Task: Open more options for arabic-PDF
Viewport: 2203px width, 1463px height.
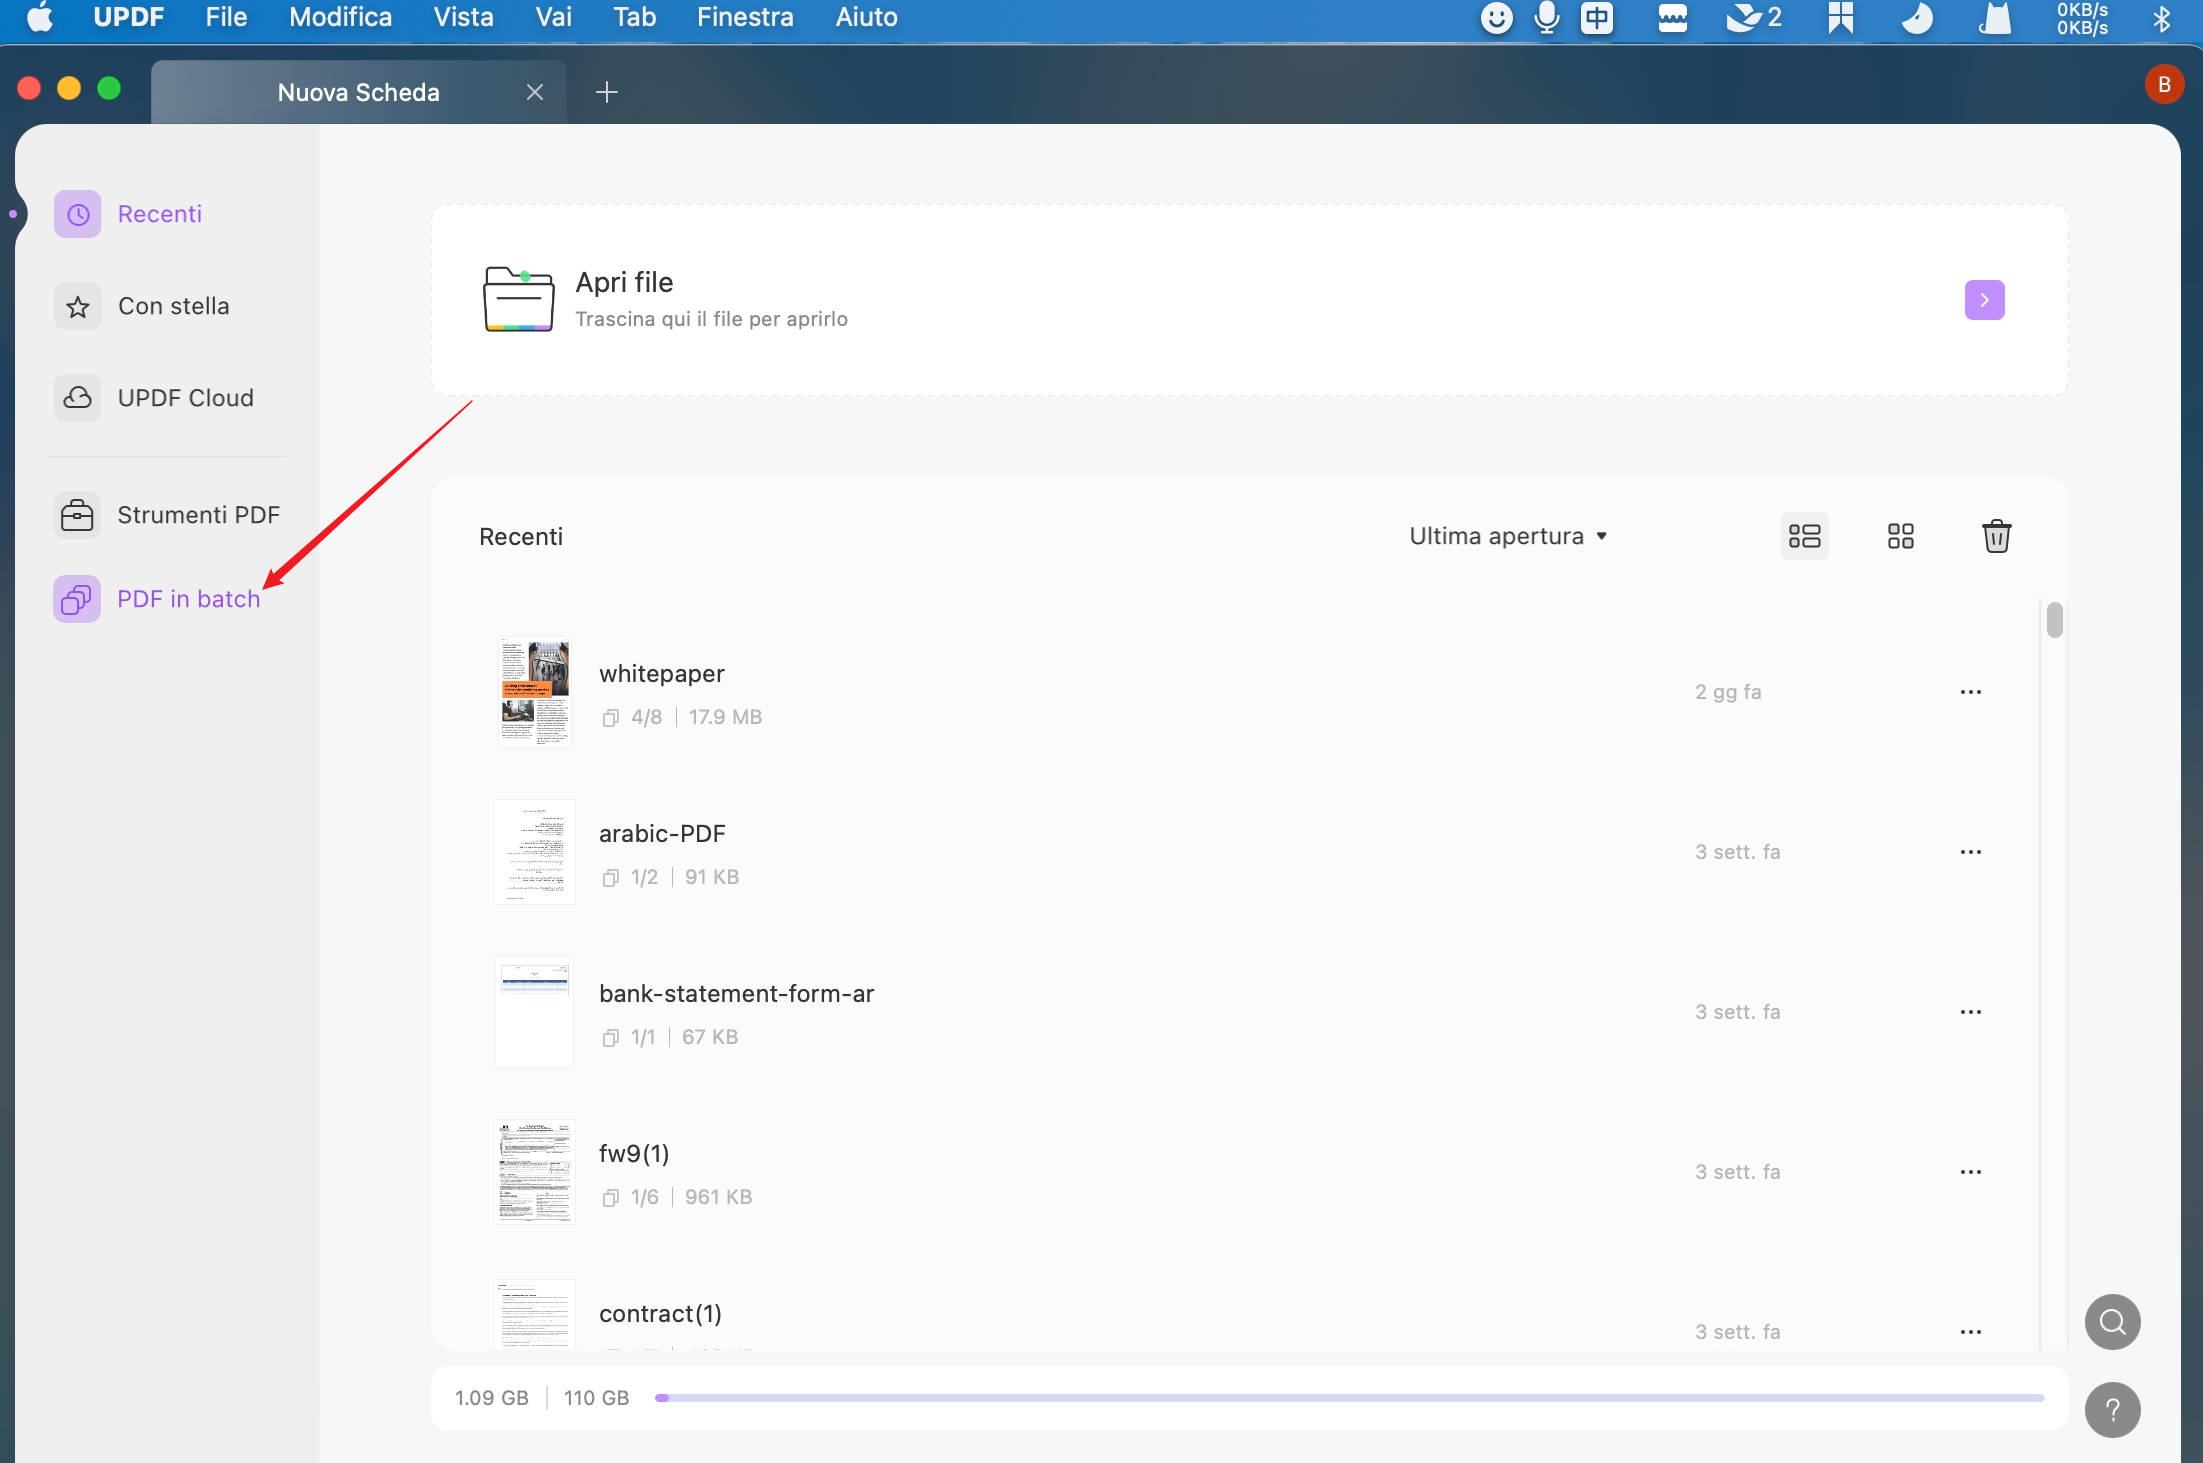Action: (1970, 852)
